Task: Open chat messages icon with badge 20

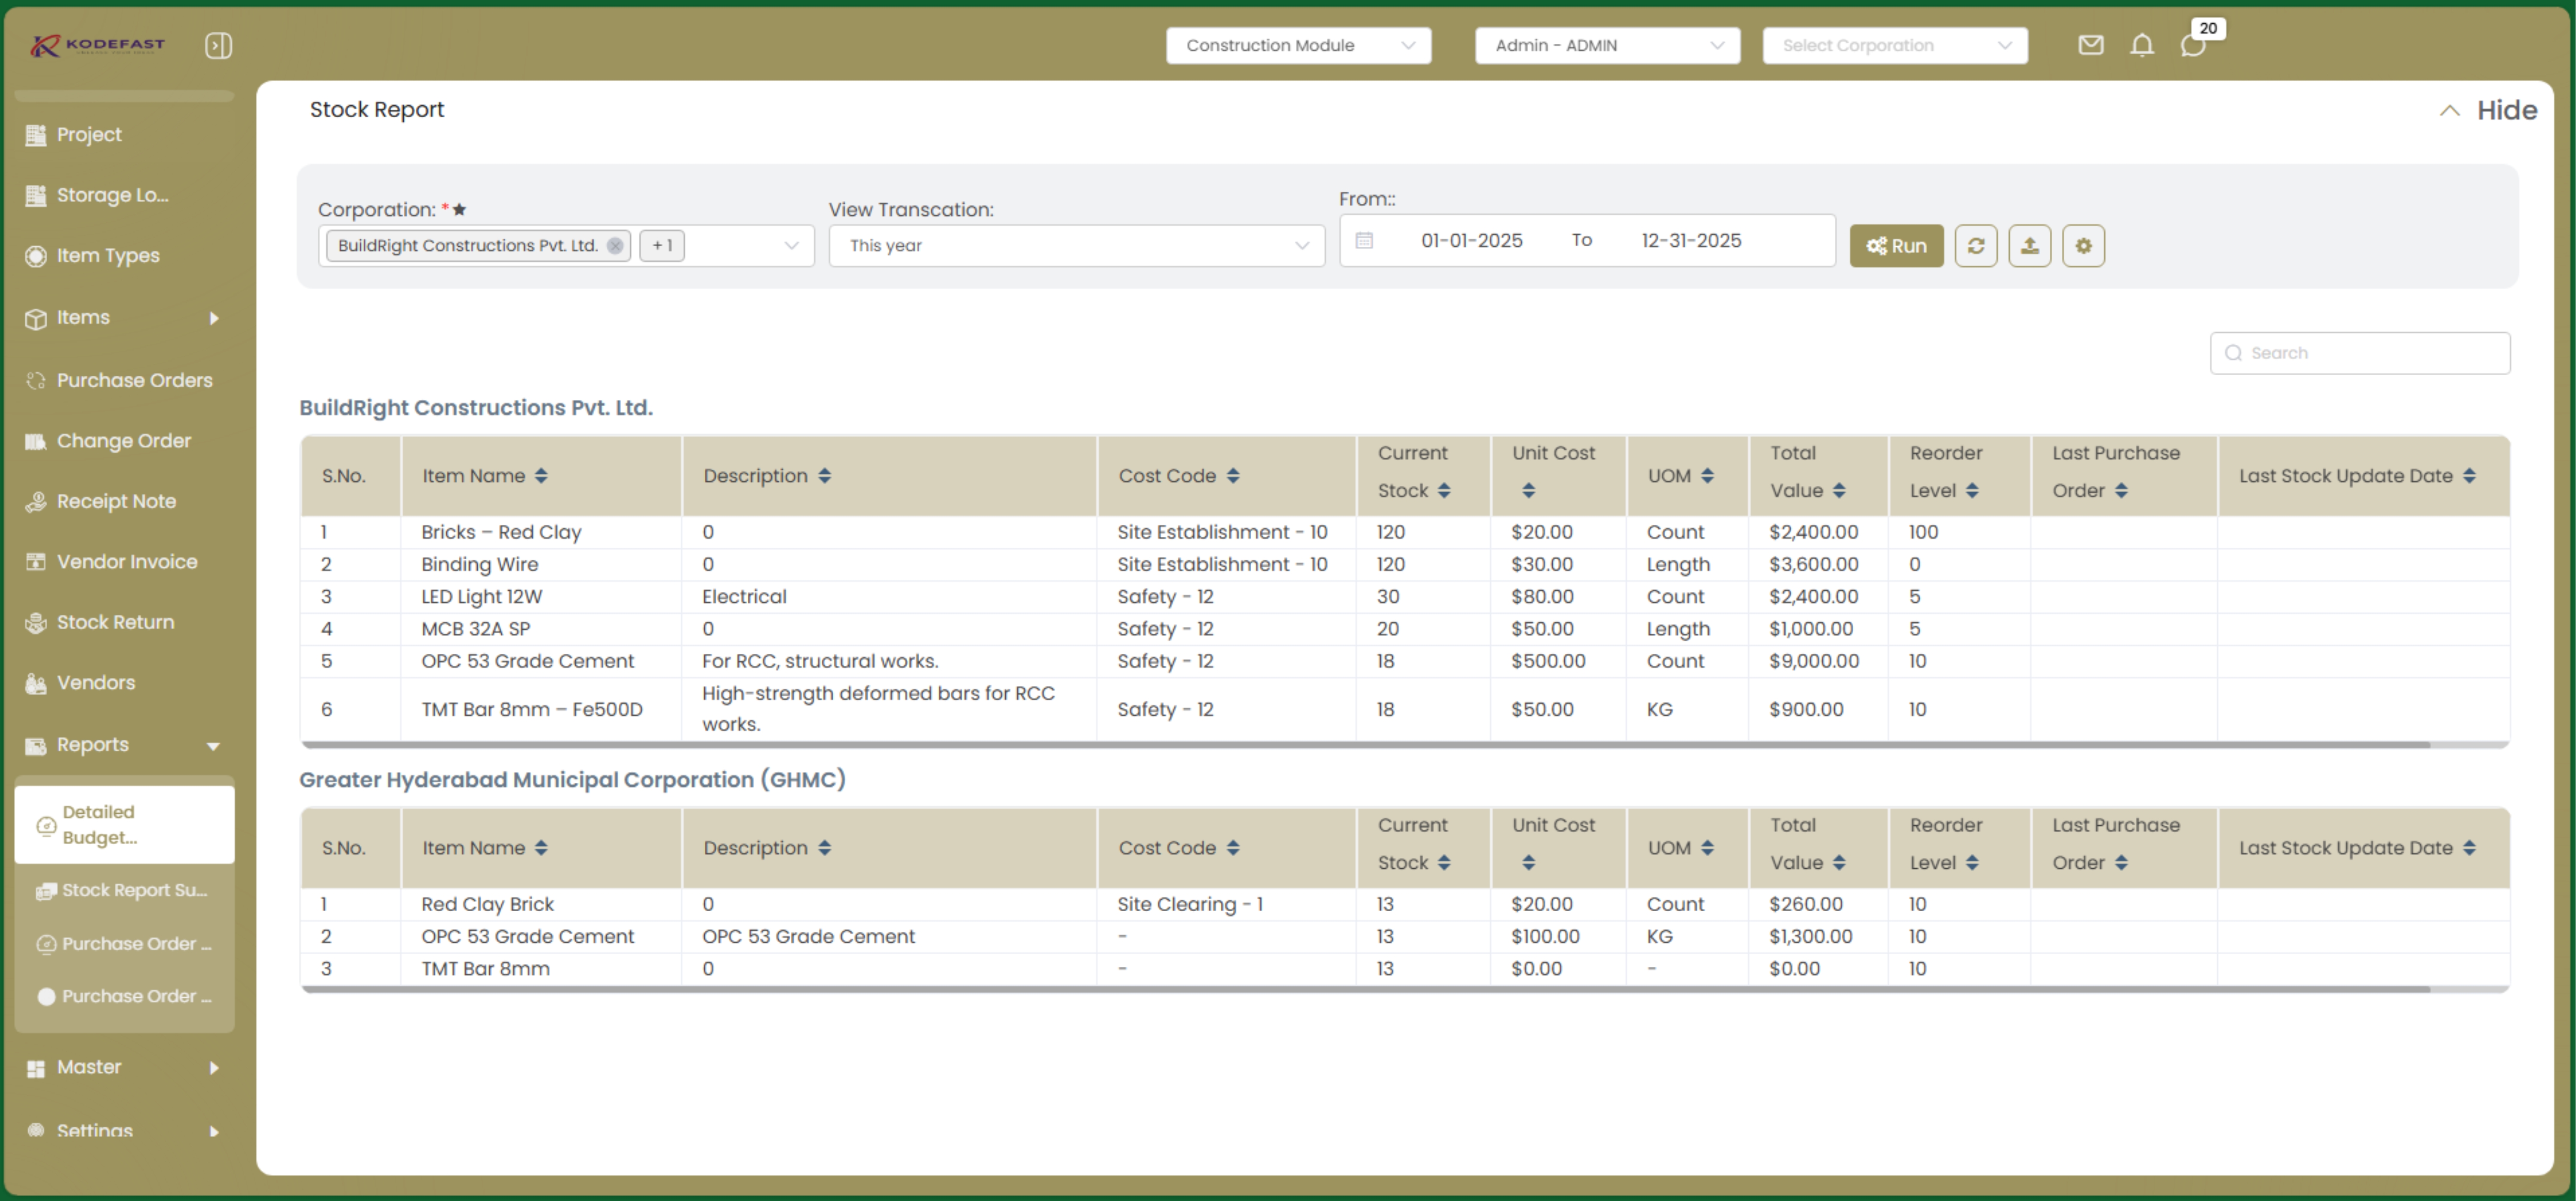Action: coord(2192,46)
